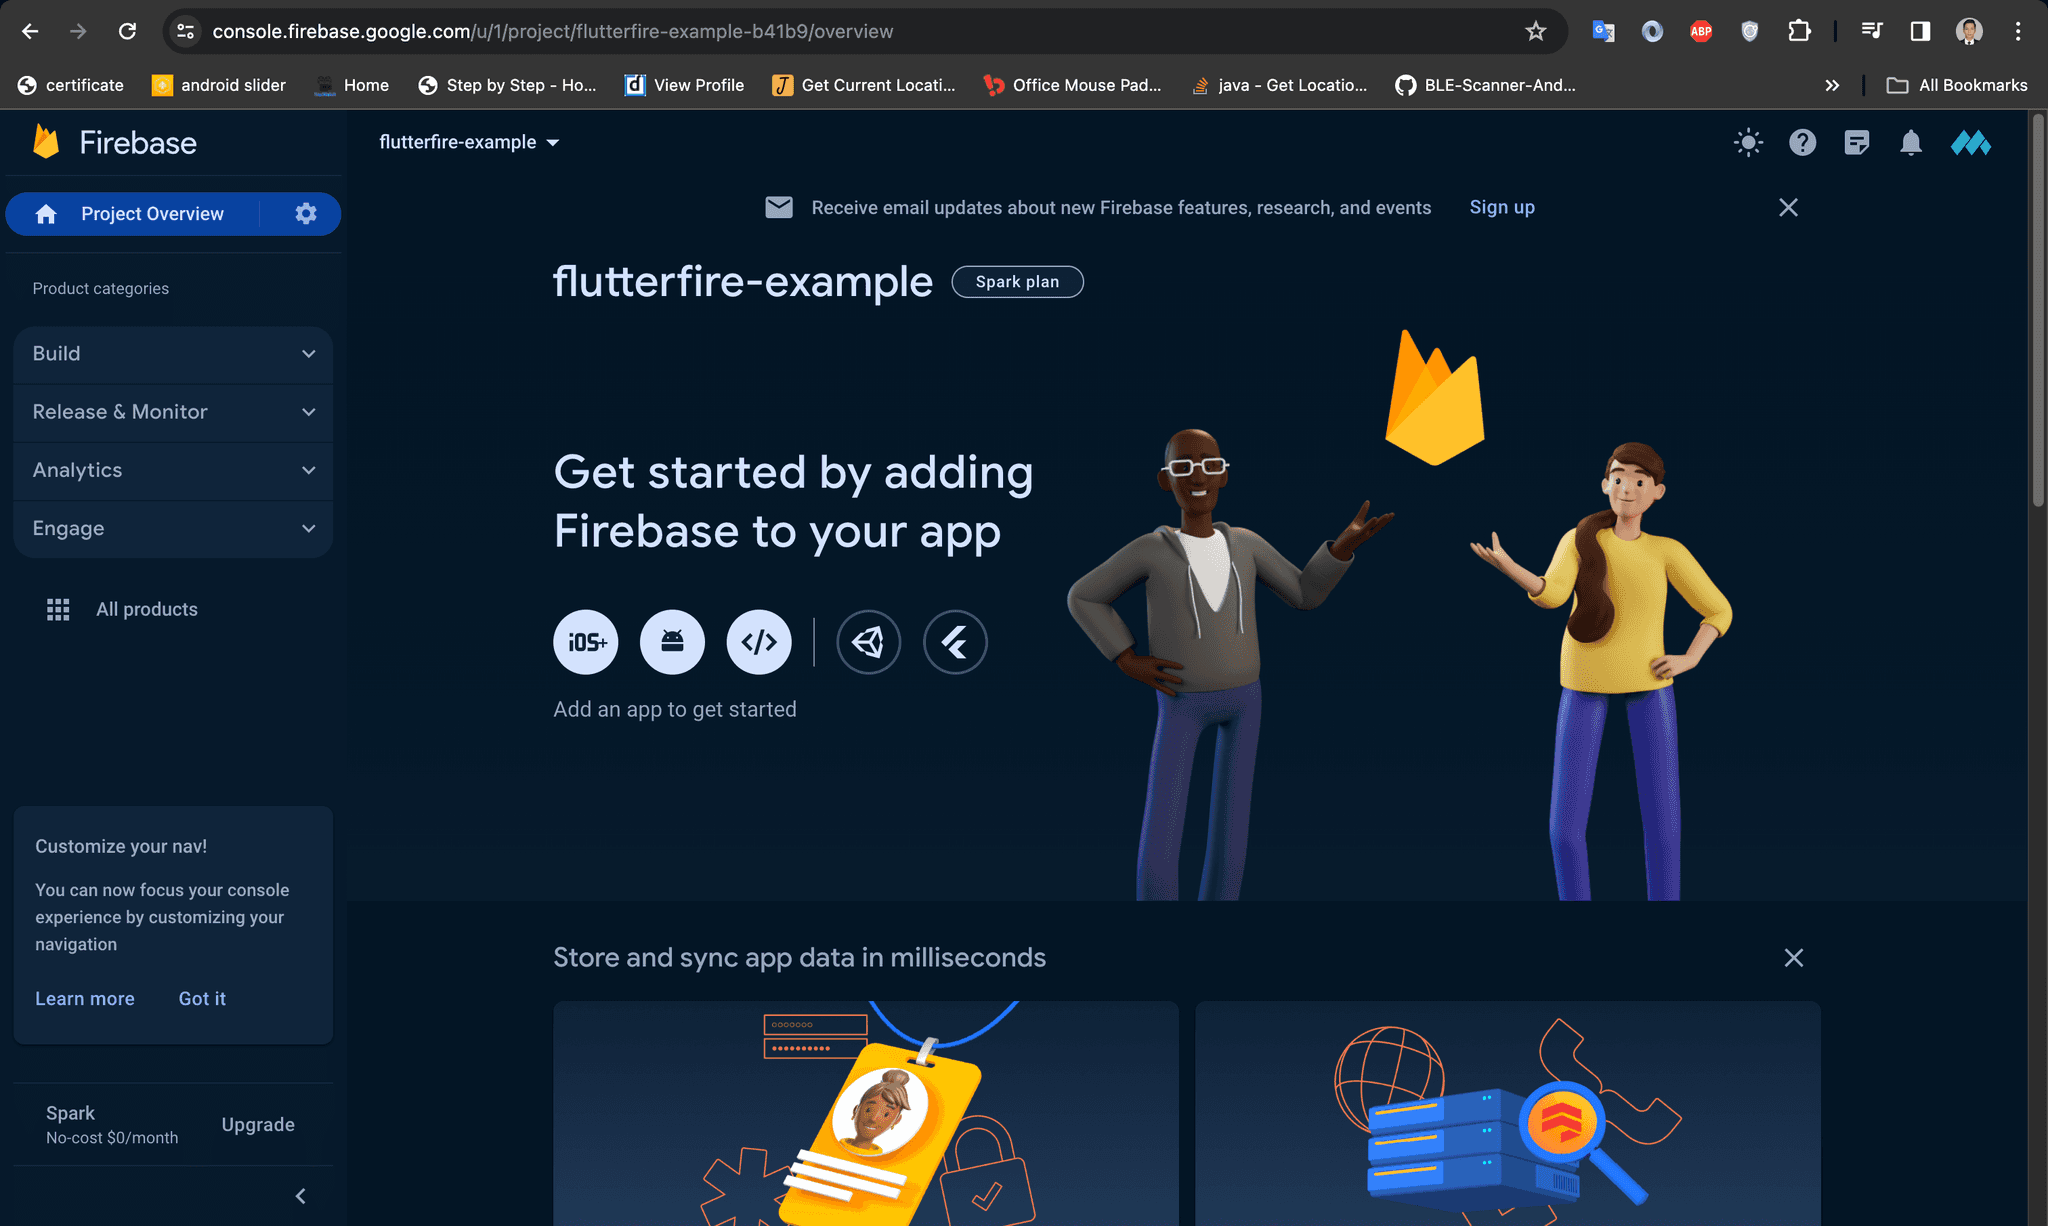
Task: Open the Office Mouse Pad... bookmark
Action: tap(1073, 86)
